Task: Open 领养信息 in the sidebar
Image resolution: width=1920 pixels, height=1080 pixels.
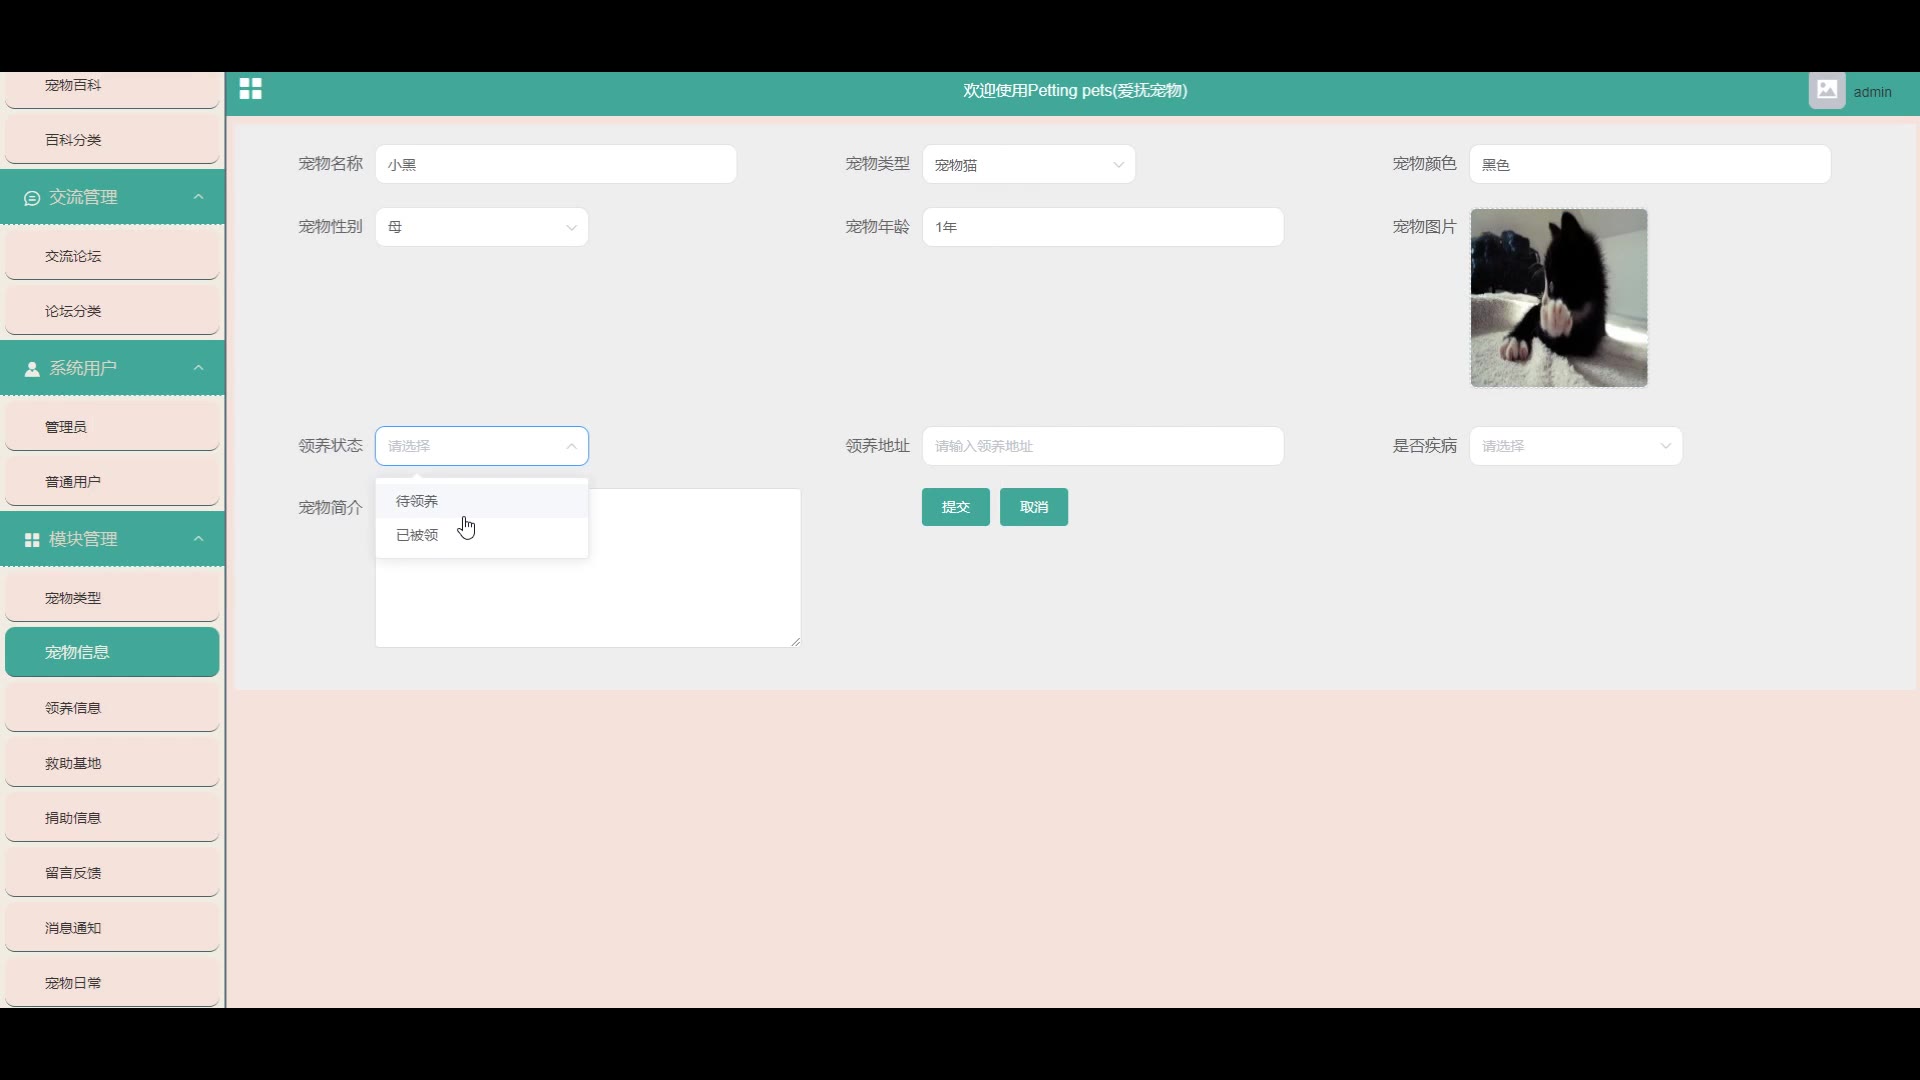Action: click(x=73, y=708)
